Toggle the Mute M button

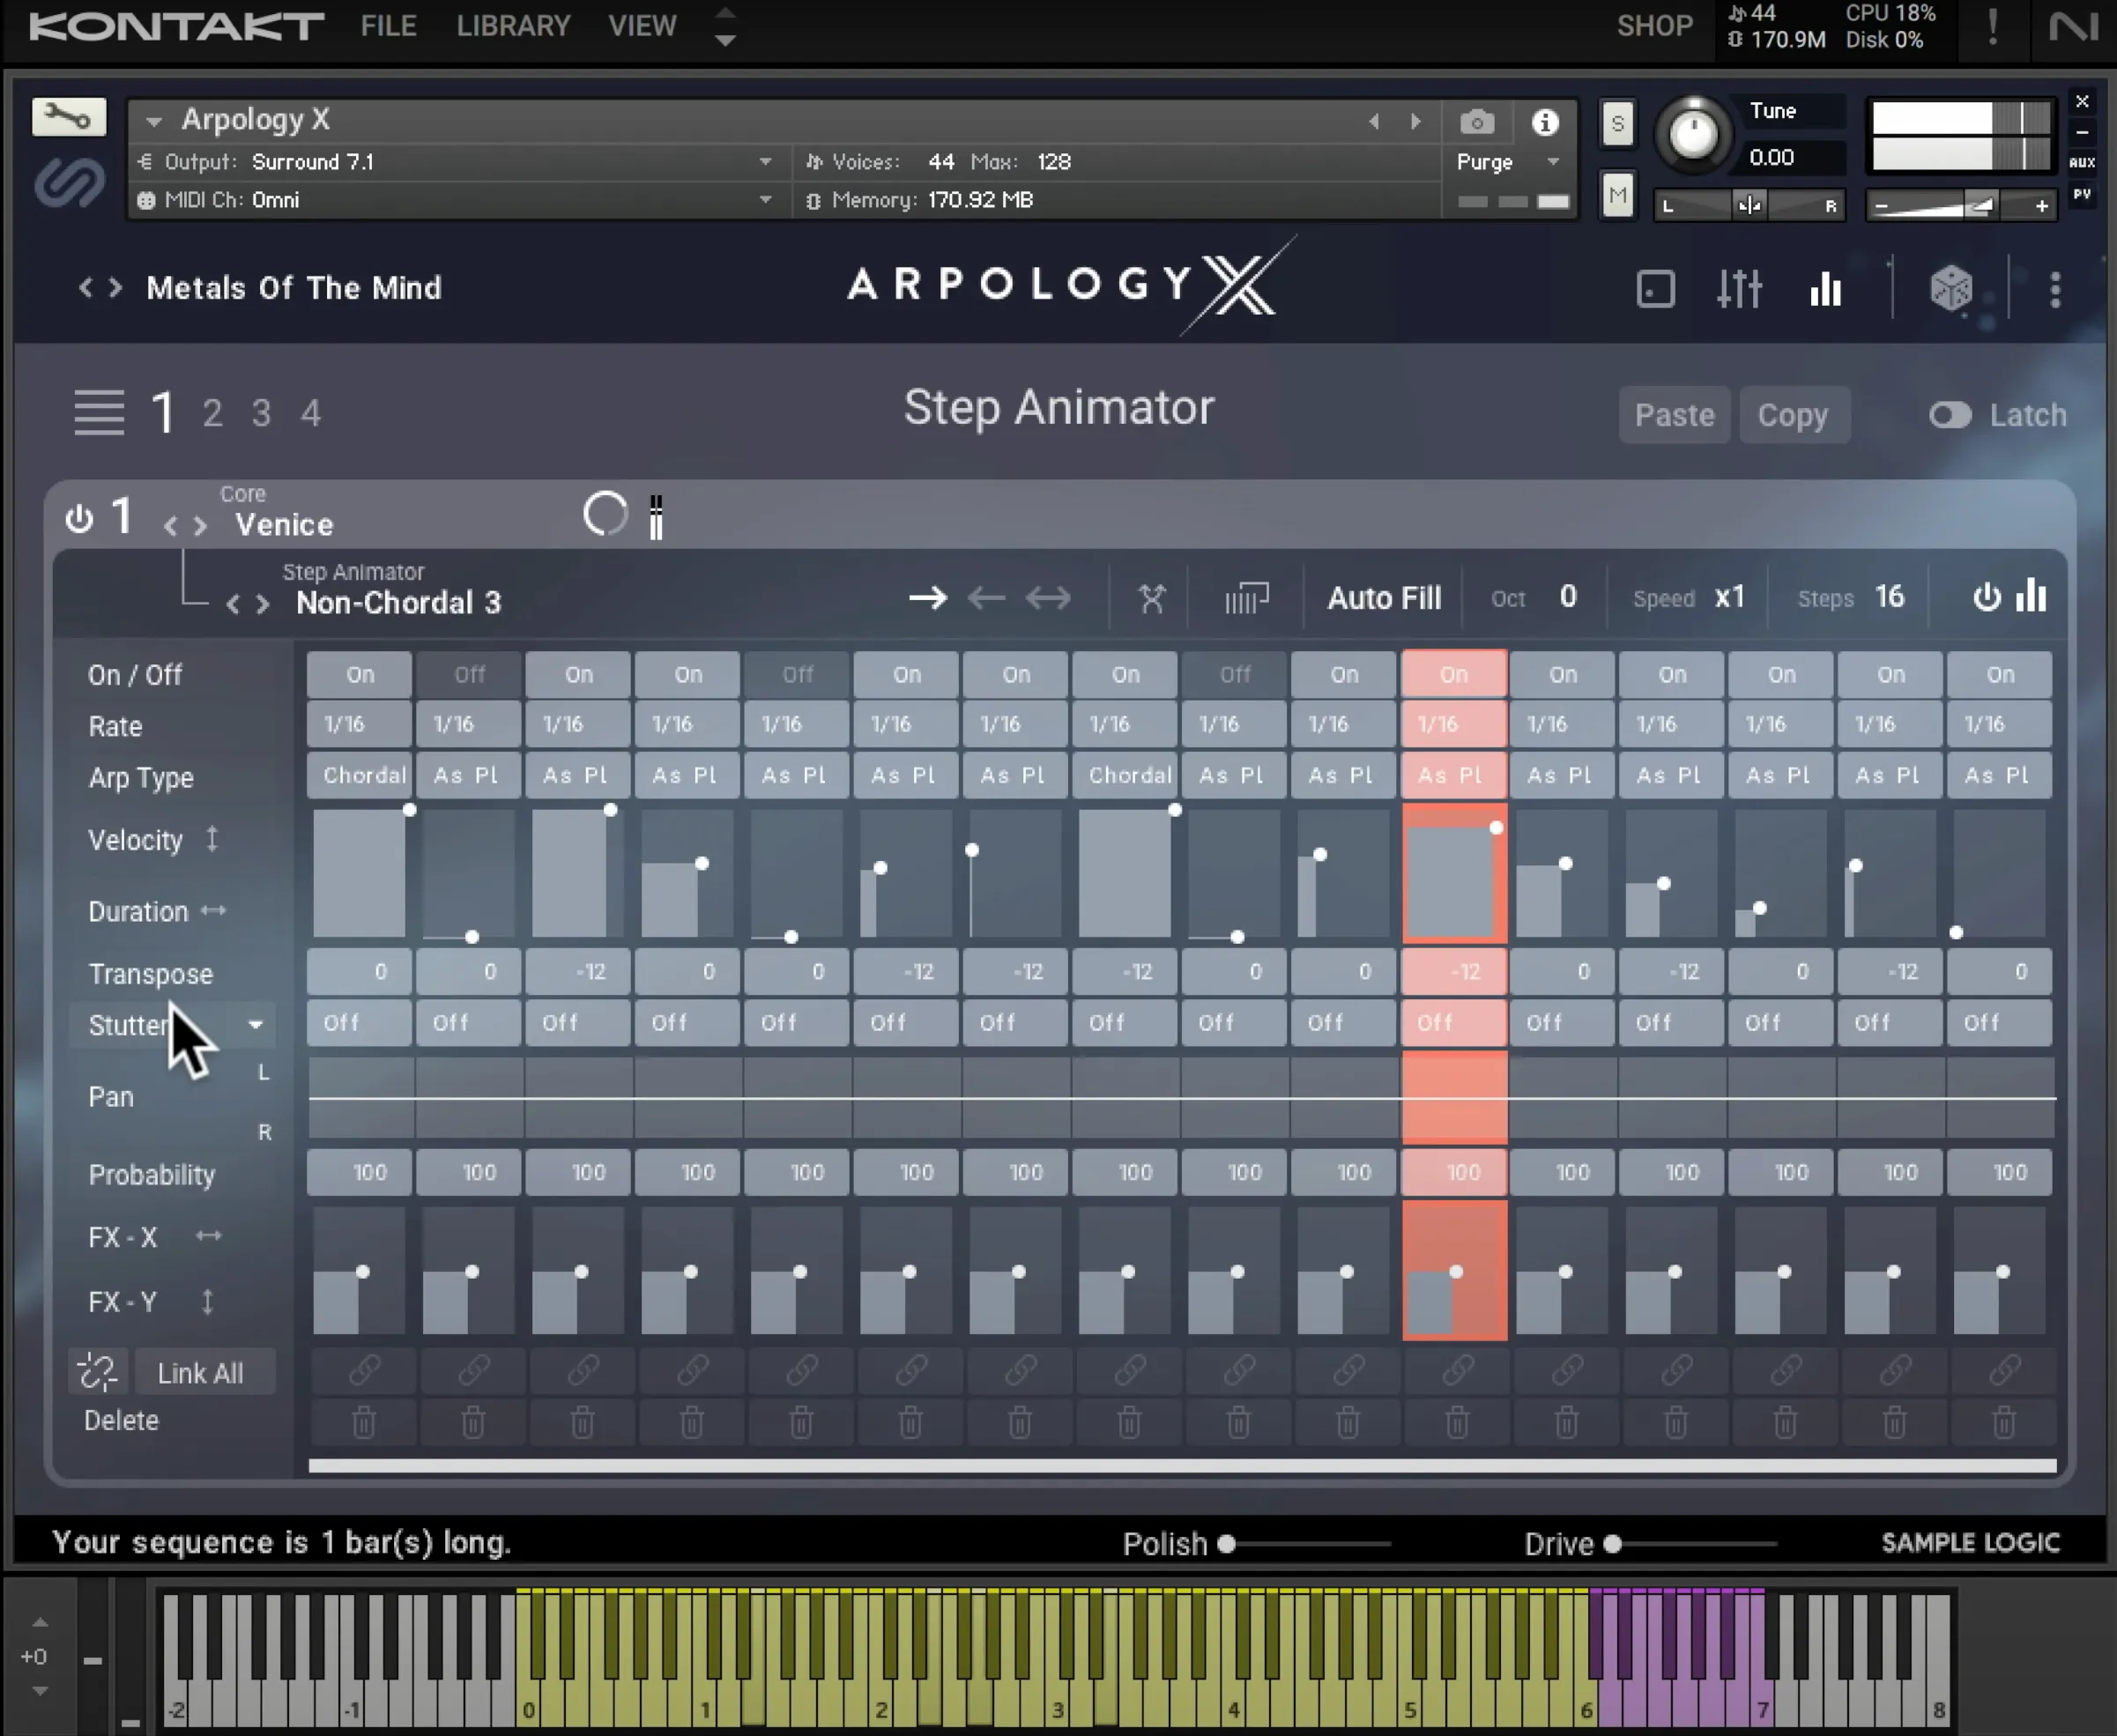pyautogui.click(x=1617, y=195)
